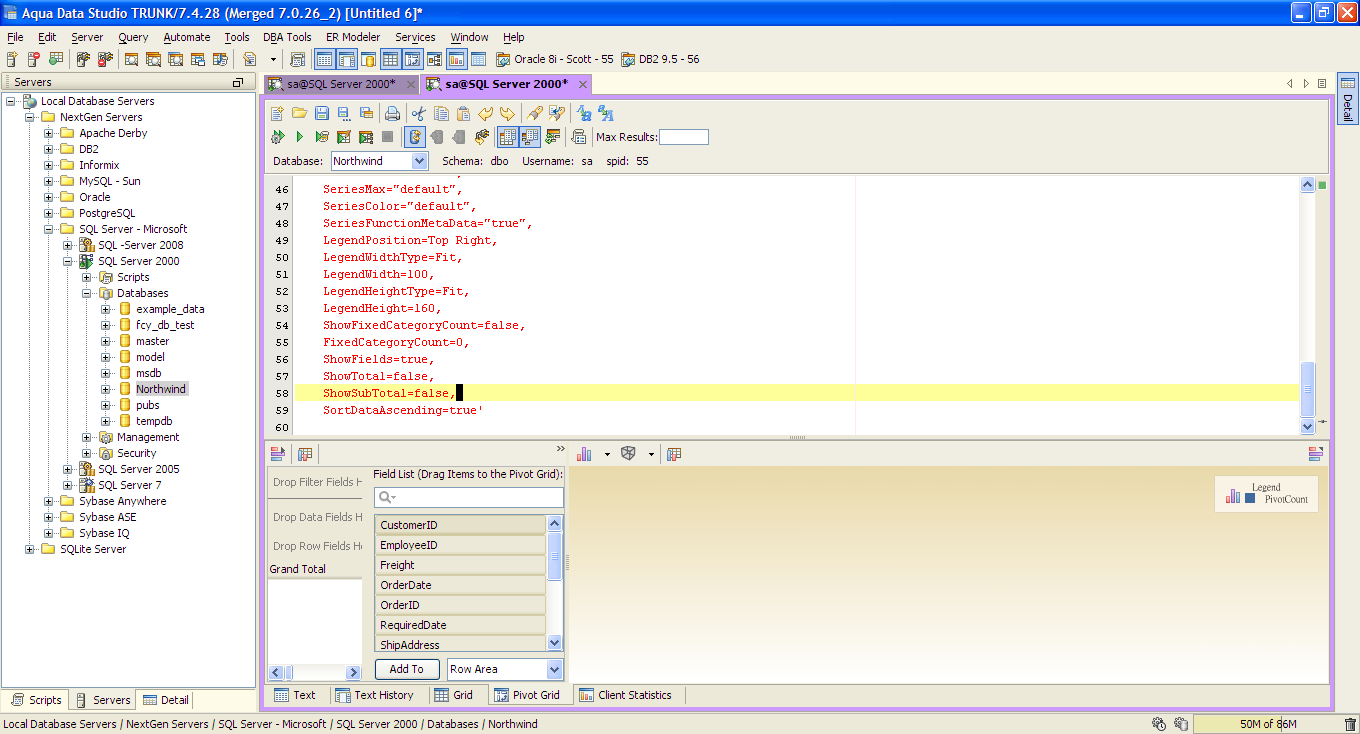Click the Oracle 8i - Scott - 55 shortcut
The height and width of the screenshot is (734, 1360).
point(555,59)
